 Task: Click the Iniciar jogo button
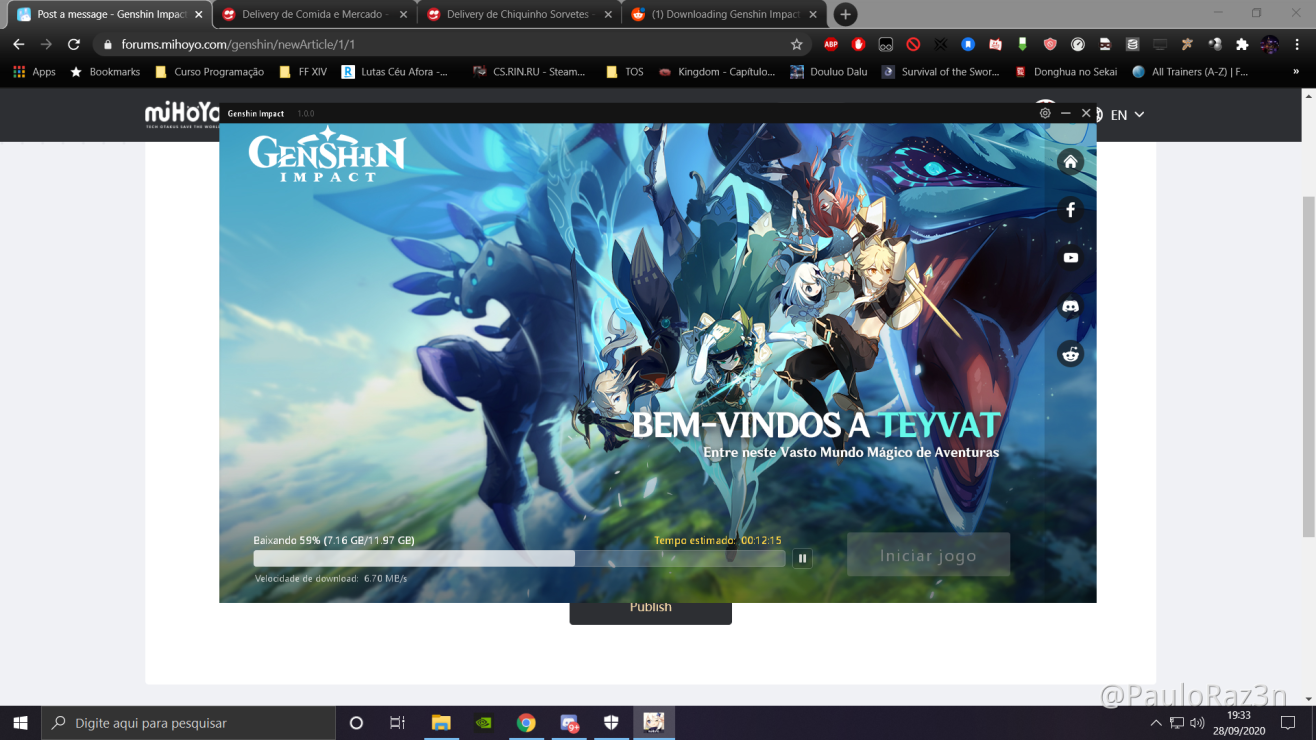click(928, 555)
